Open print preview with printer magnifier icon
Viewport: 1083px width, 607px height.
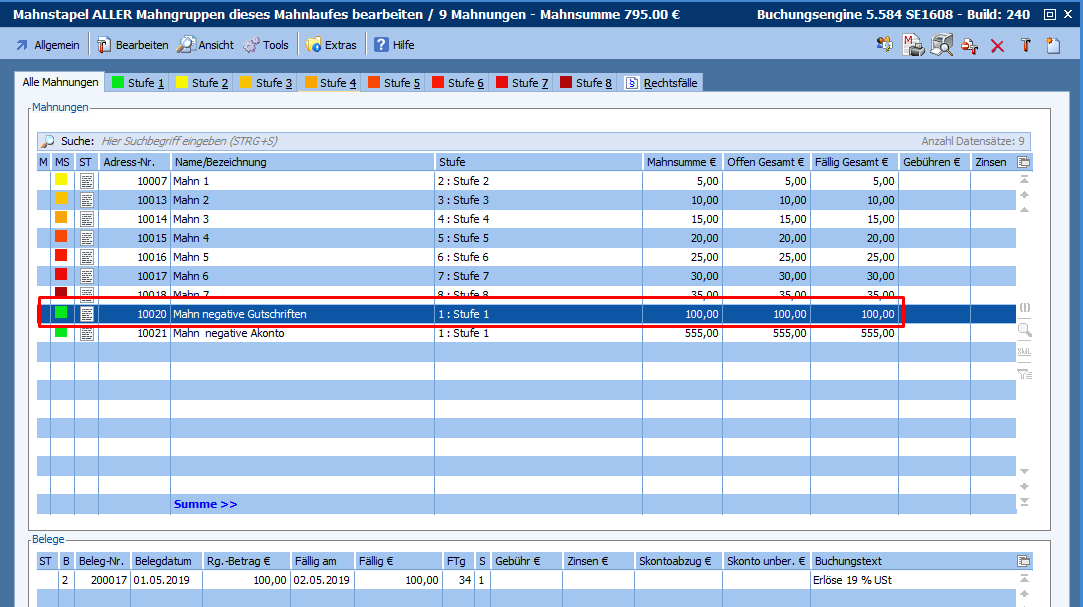click(941, 45)
